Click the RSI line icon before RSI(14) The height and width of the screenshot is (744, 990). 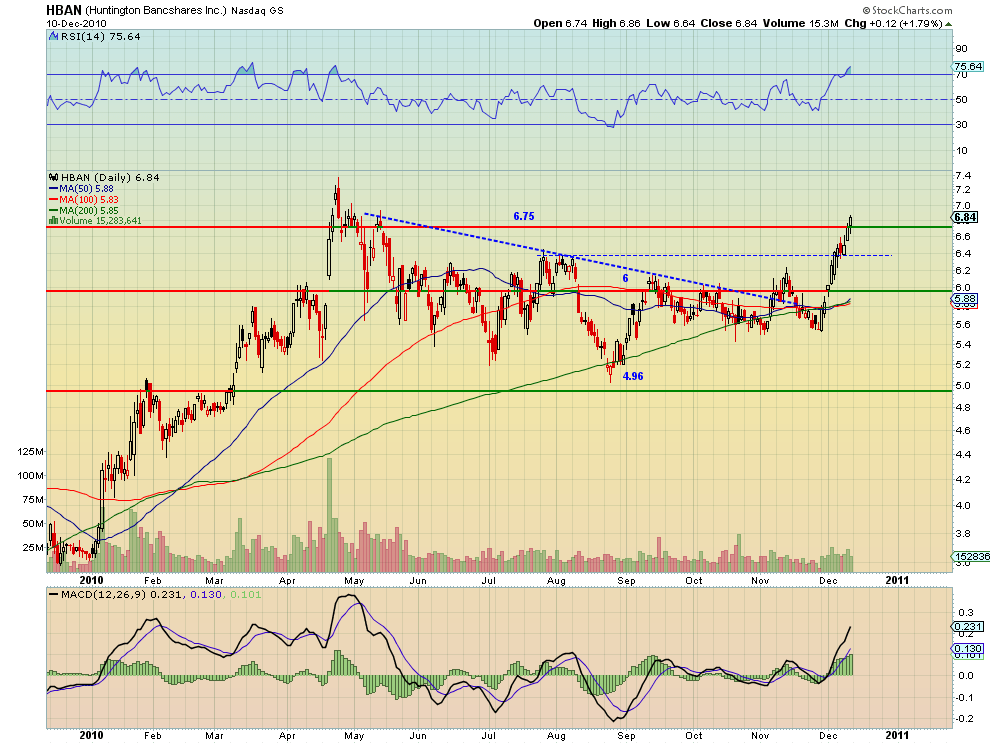pos(54,37)
